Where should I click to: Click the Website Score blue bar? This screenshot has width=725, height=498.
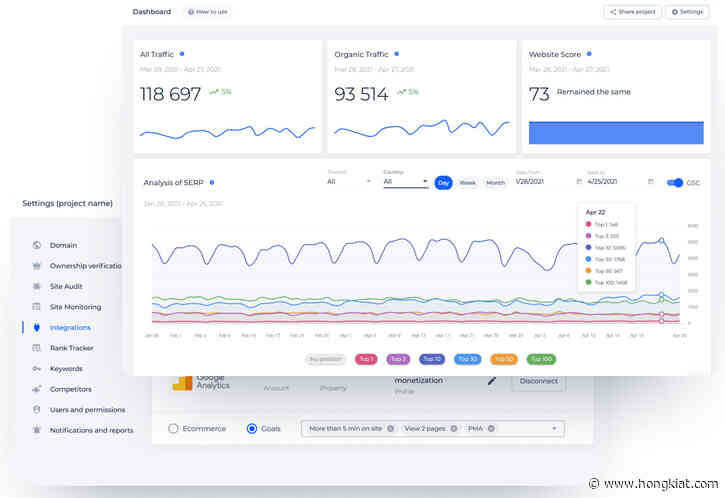coord(616,133)
